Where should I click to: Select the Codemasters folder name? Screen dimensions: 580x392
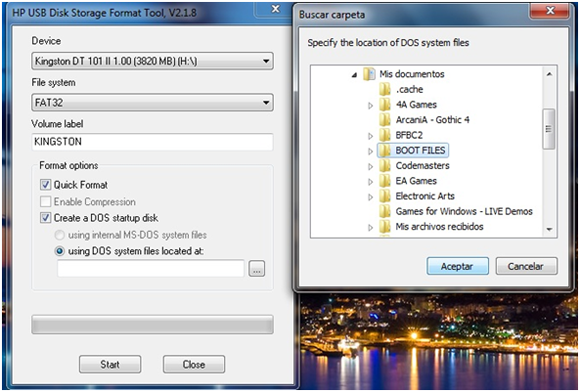[x=422, y=166]
